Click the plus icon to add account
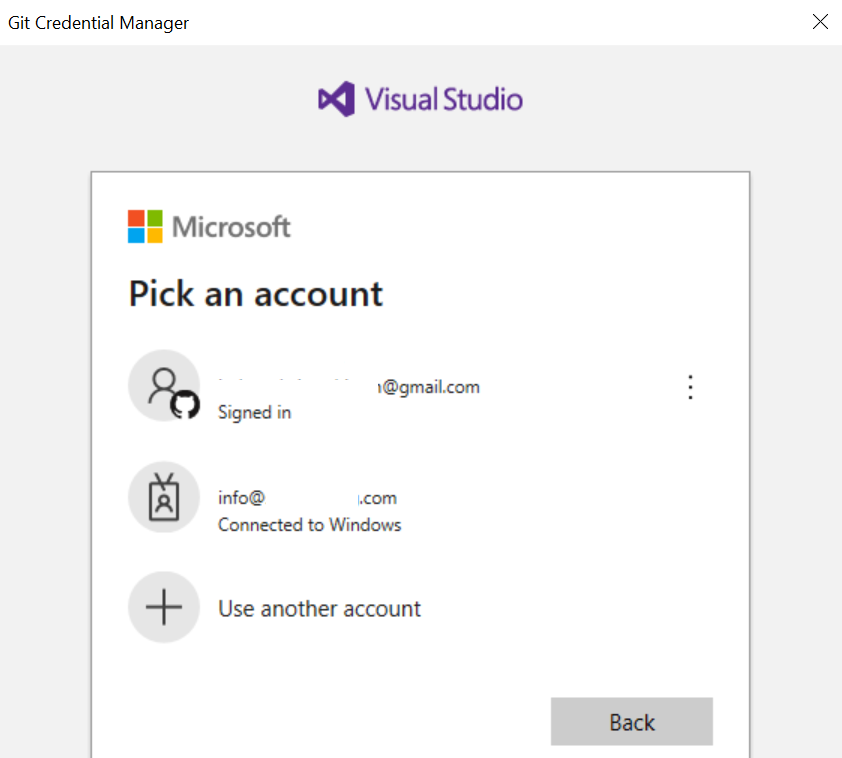 pos(164,608)
